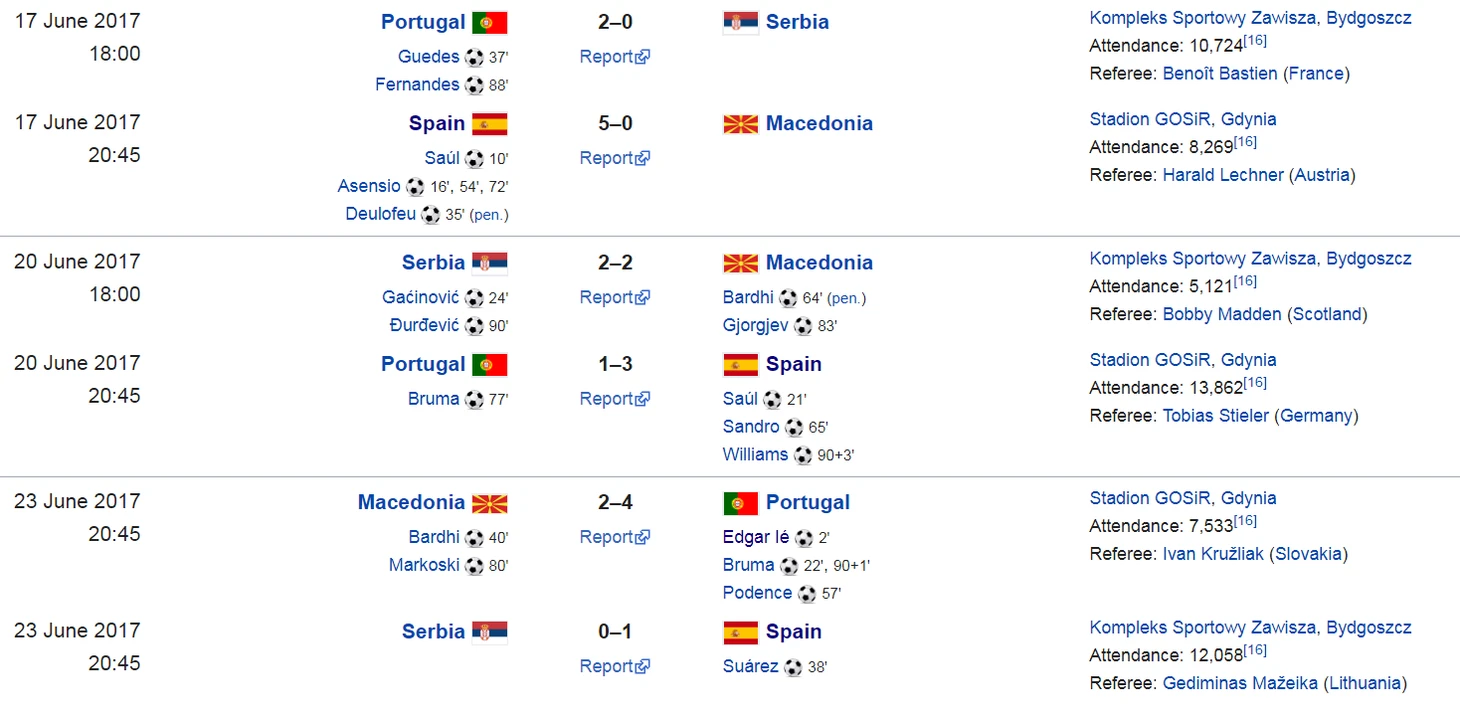Open the Edgar Ié player link

pos(756,537)
